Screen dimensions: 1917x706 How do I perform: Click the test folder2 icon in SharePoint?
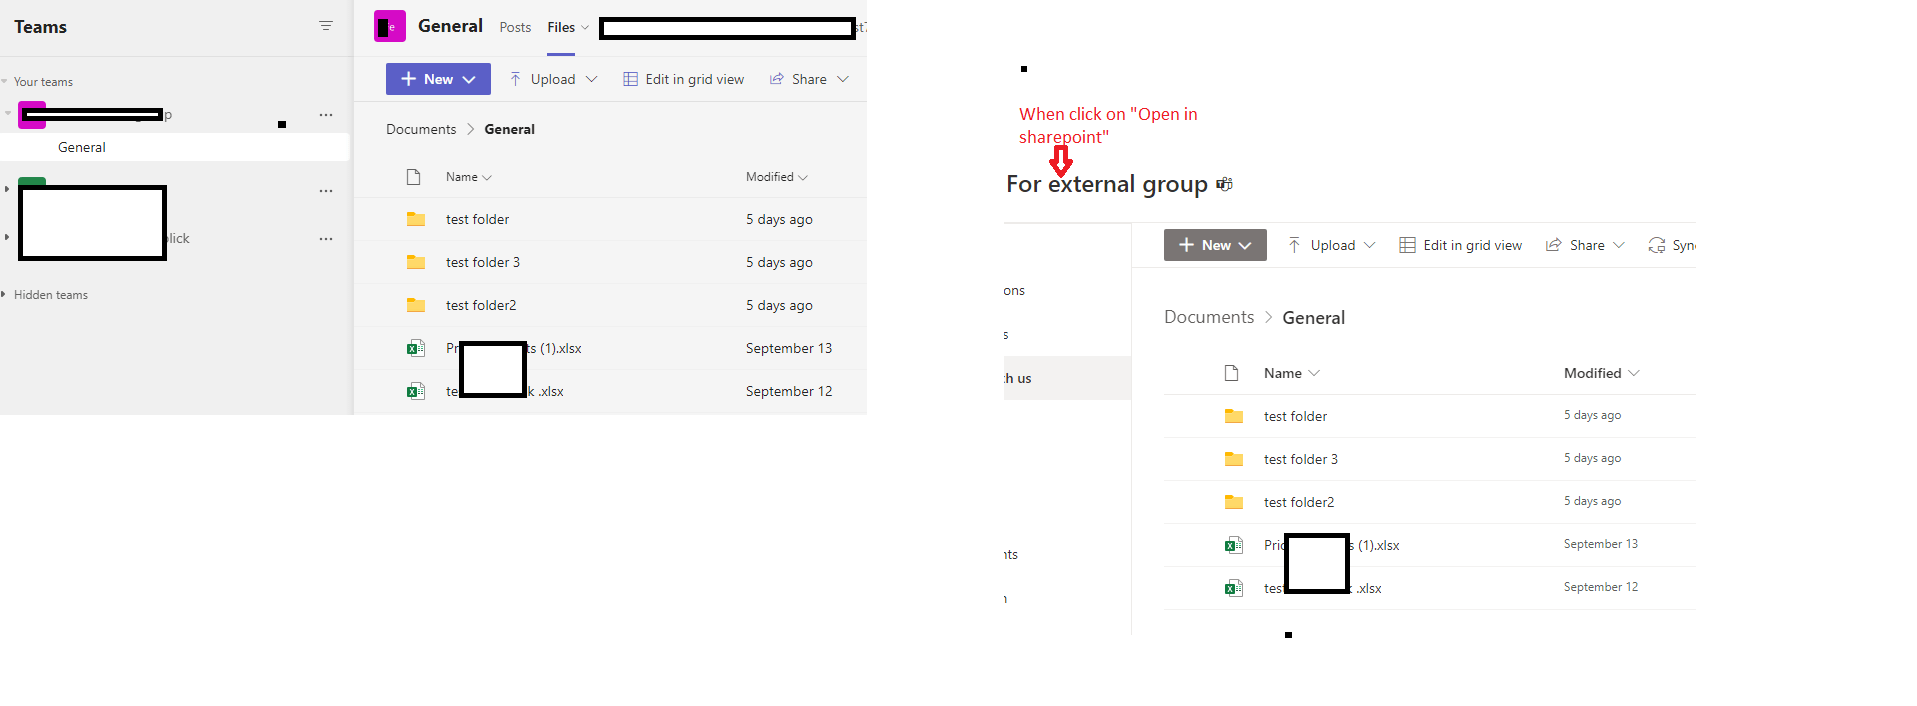[1234, 502]
